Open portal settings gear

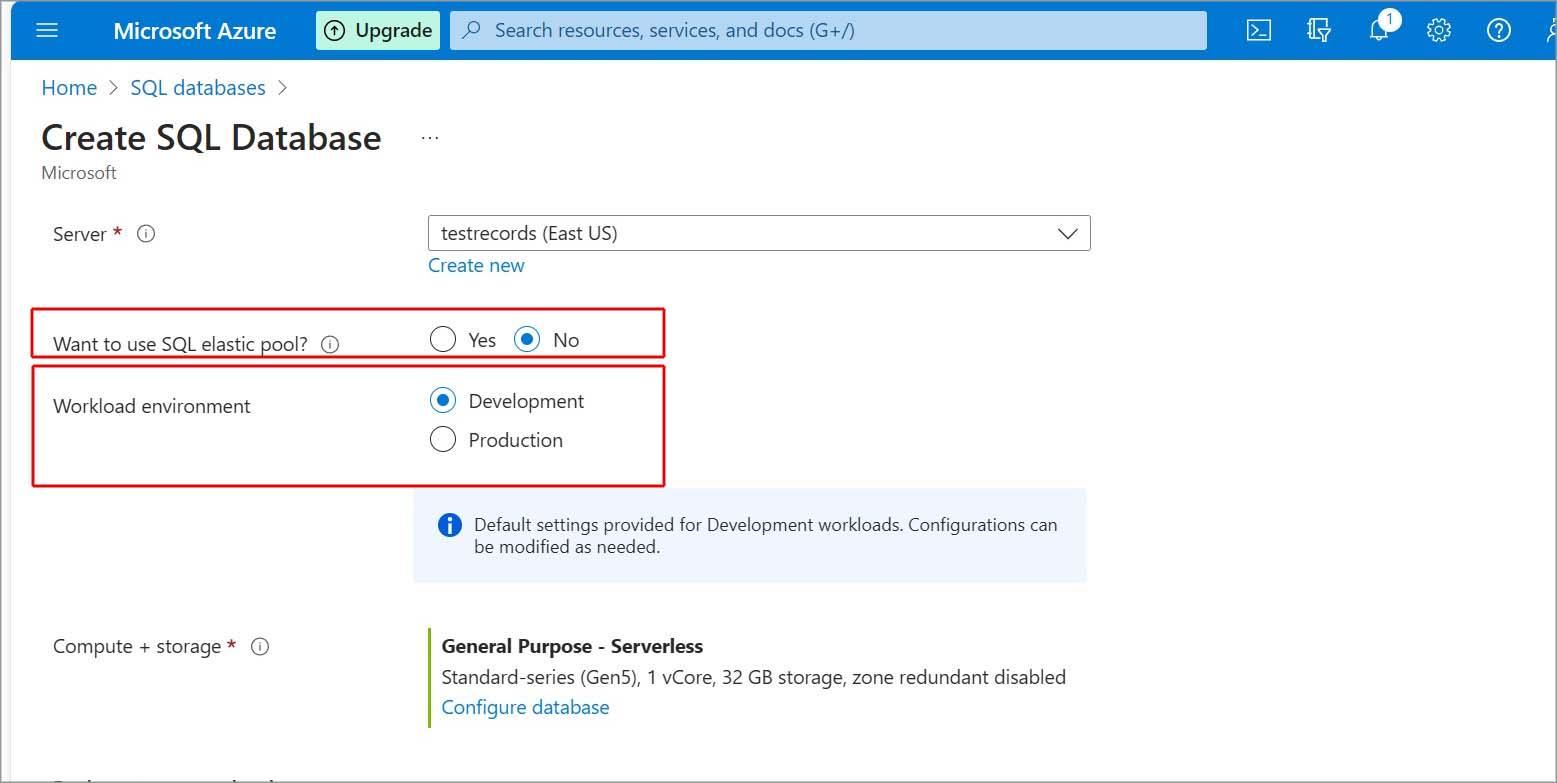(x=1439, y=30)
